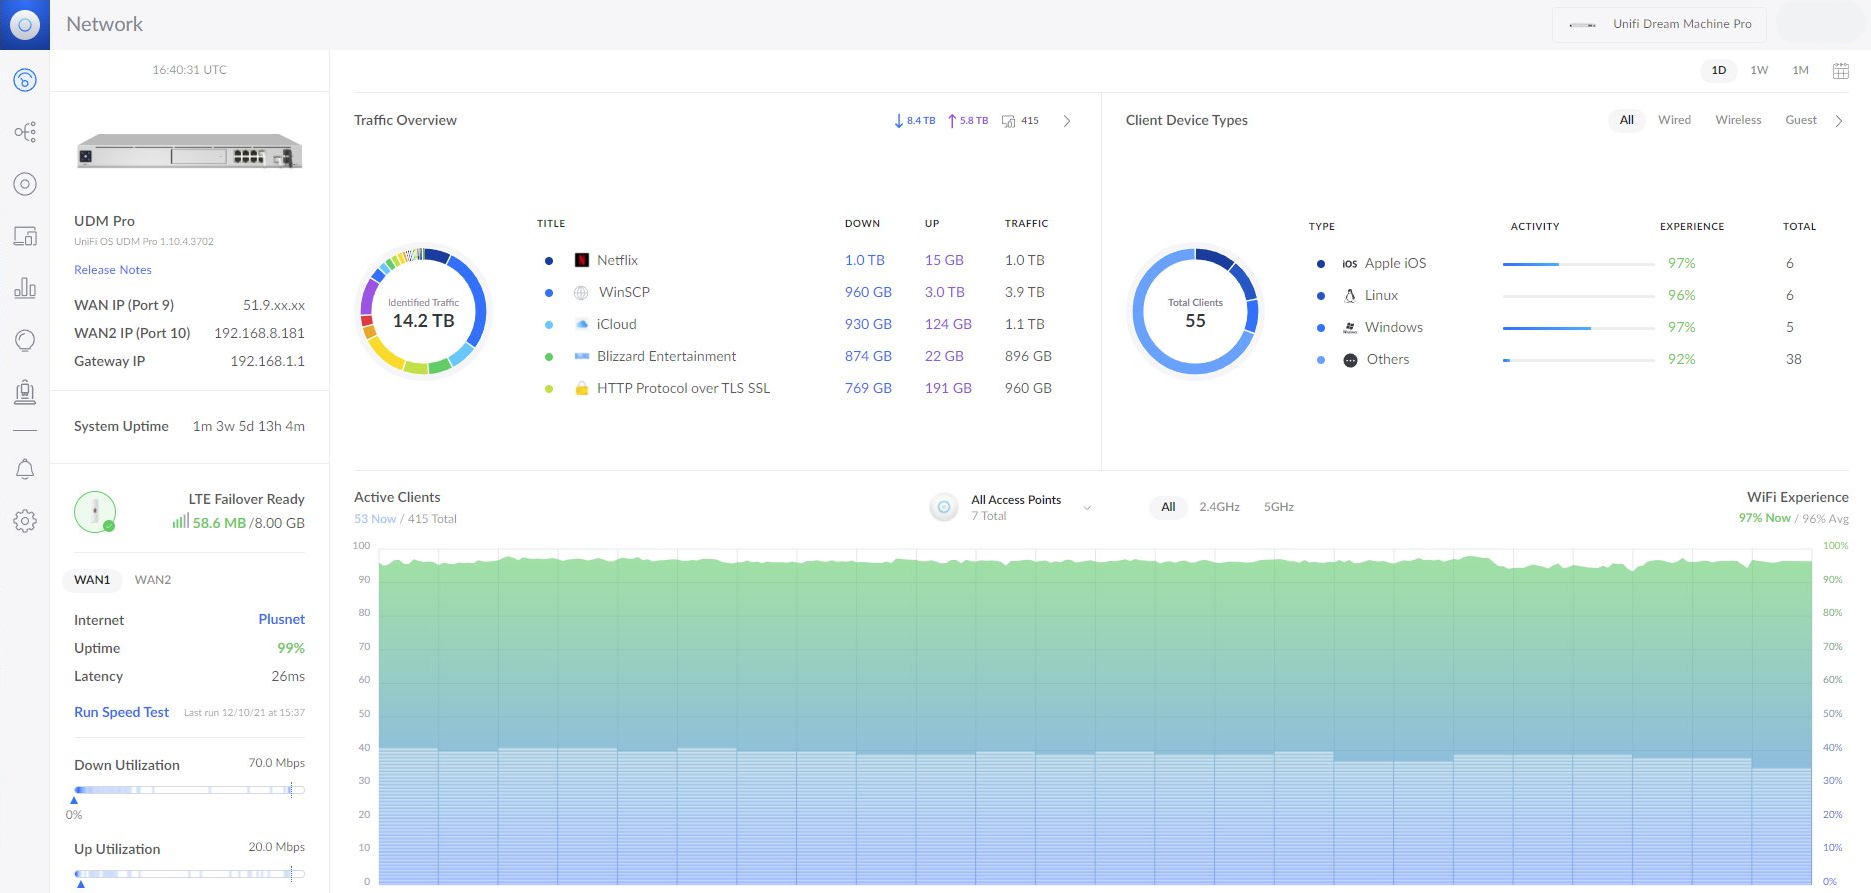Expand the Client Device Types chevron

point(1839,121)
